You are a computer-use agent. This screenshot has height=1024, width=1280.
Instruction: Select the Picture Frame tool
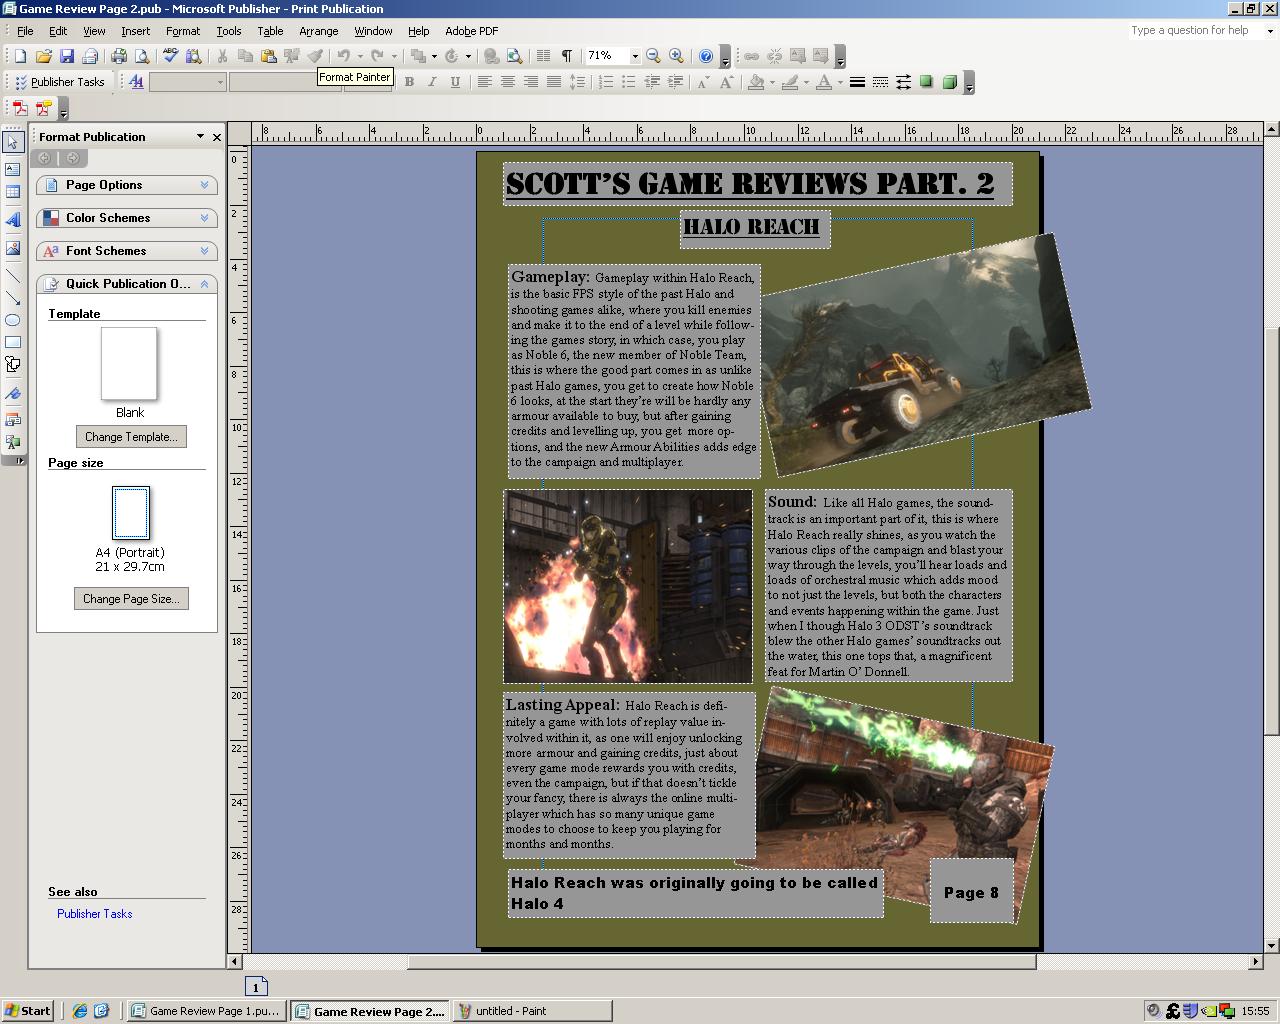(13, 248)
